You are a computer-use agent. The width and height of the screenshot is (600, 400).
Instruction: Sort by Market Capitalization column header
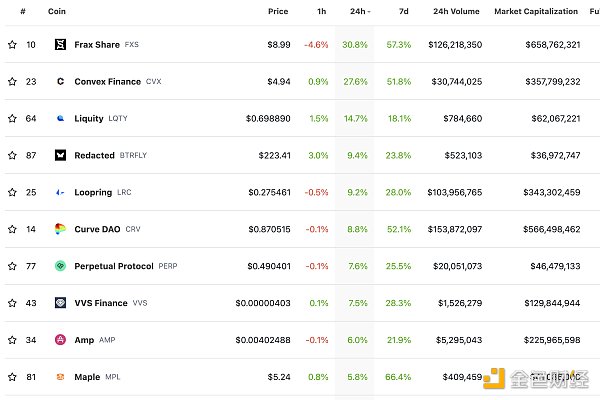[x=536, y=11]
